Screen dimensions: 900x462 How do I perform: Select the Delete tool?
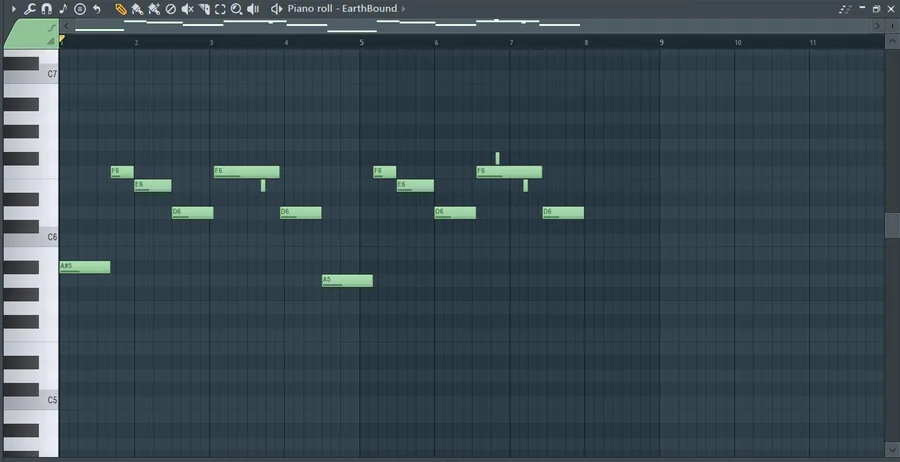tap(170, 9)
